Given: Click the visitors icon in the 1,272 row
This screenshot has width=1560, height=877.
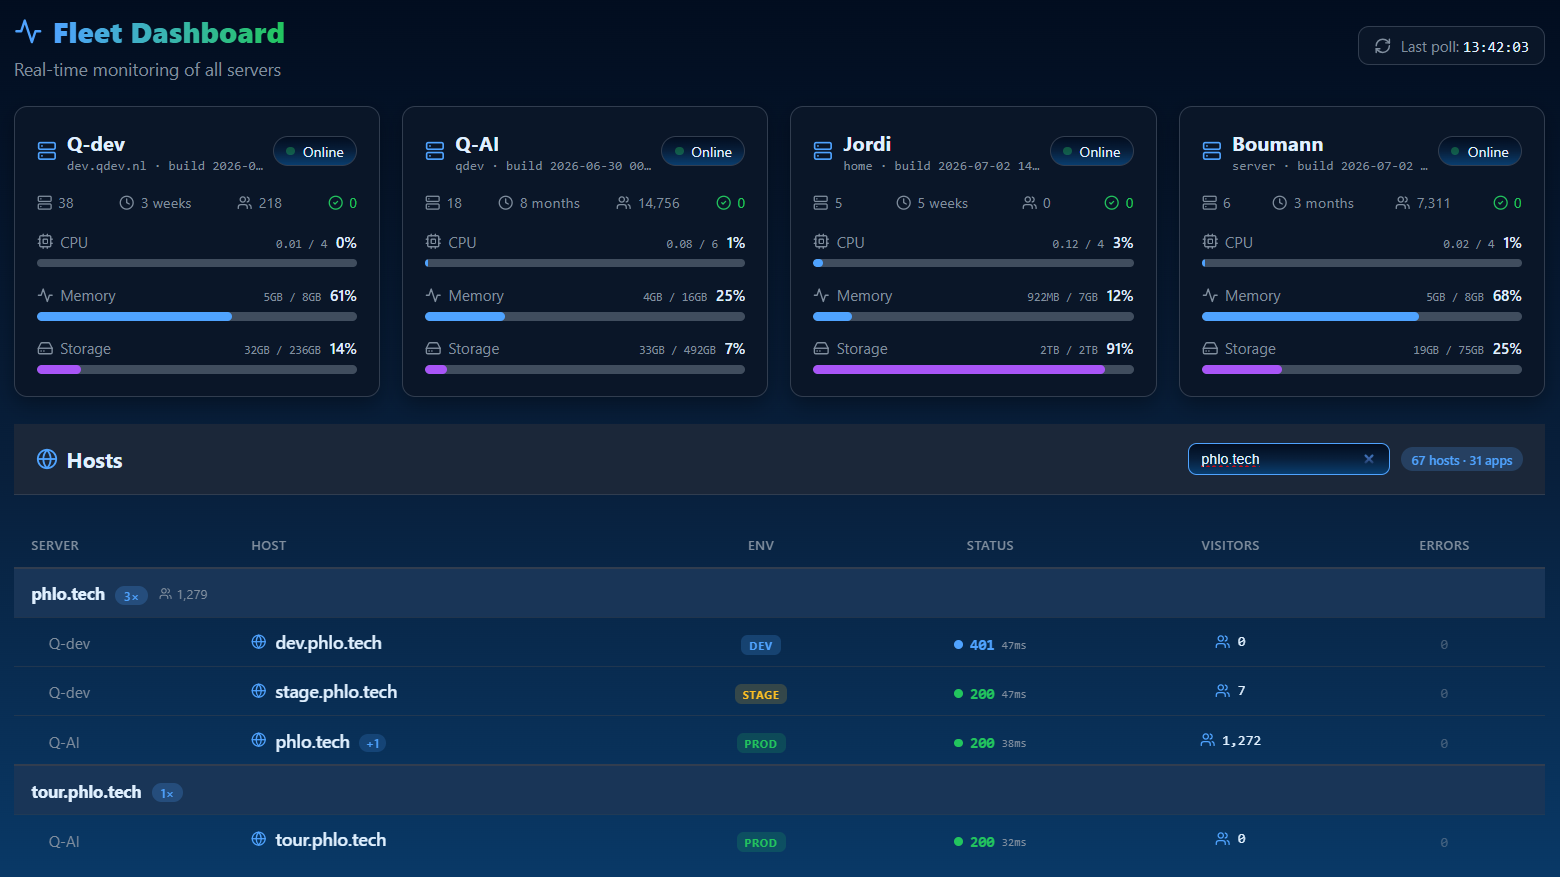Looking at the screenshot, I should click(1208, 740).
